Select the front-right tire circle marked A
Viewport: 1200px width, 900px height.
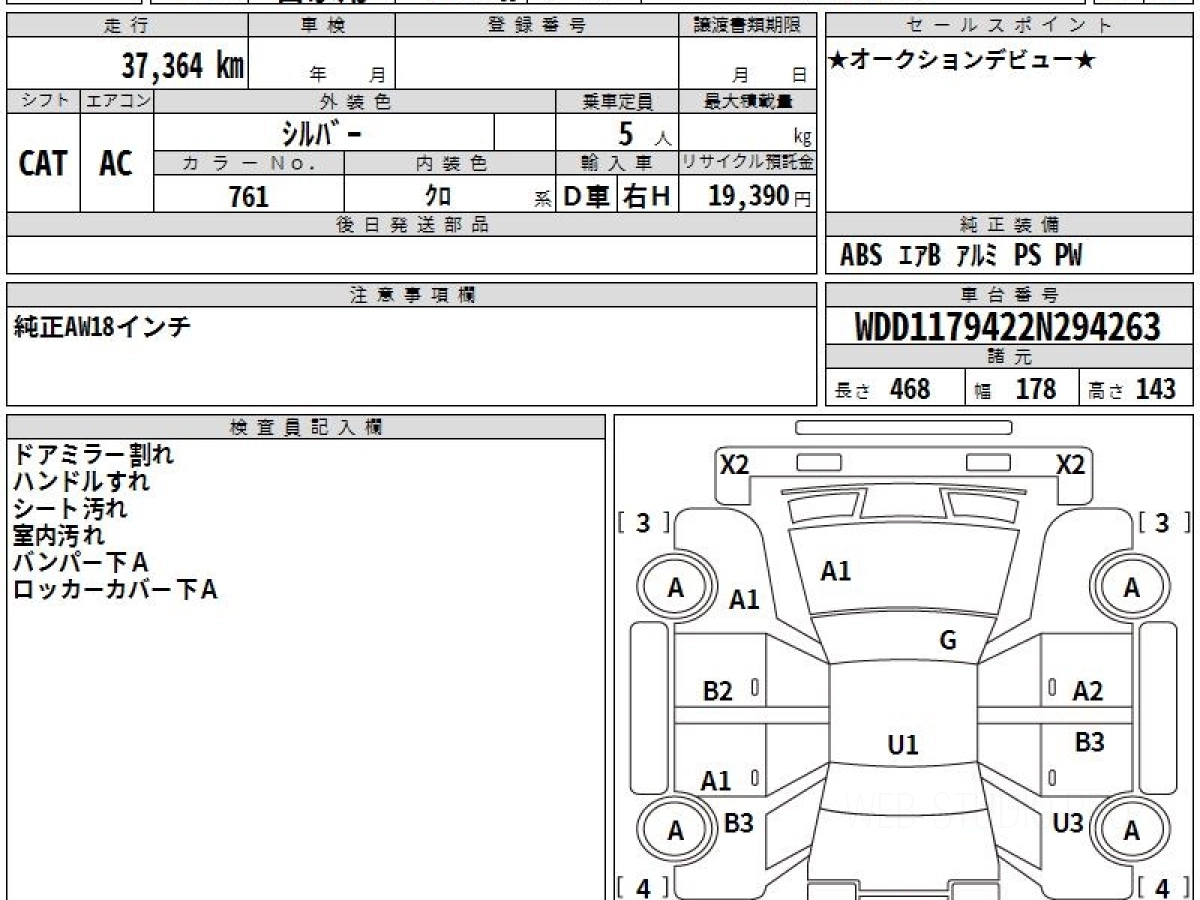(x=1131, y=588)
